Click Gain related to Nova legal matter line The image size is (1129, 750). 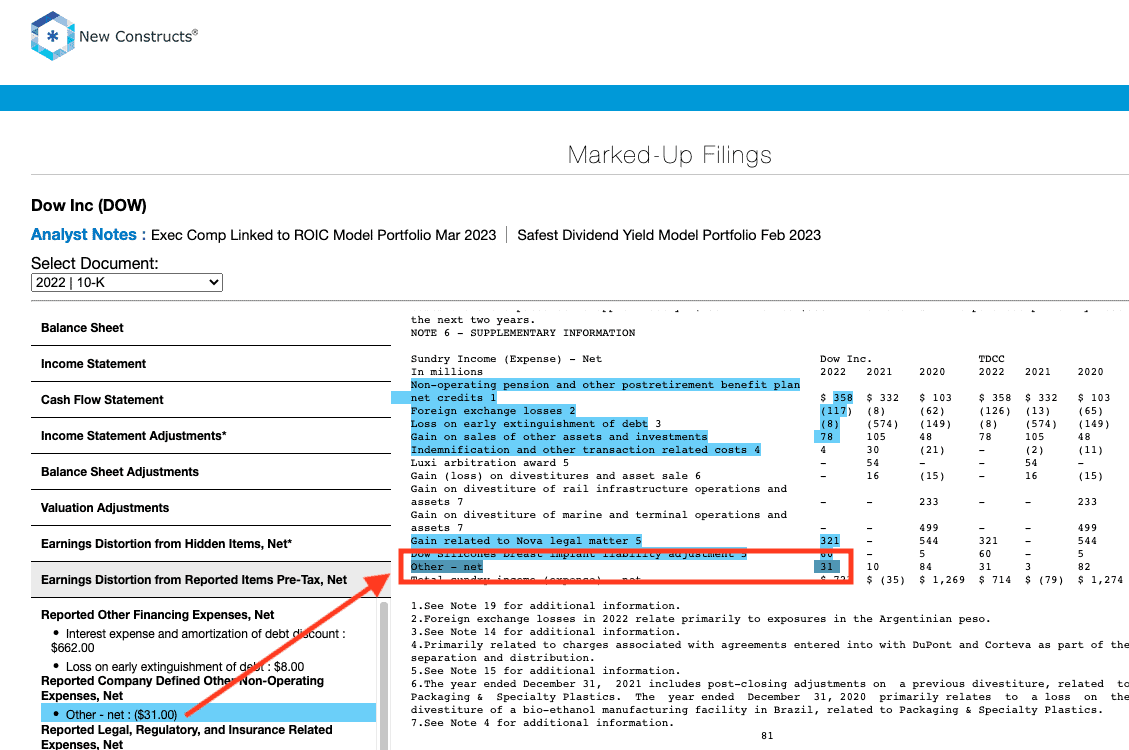click(526, 541)
